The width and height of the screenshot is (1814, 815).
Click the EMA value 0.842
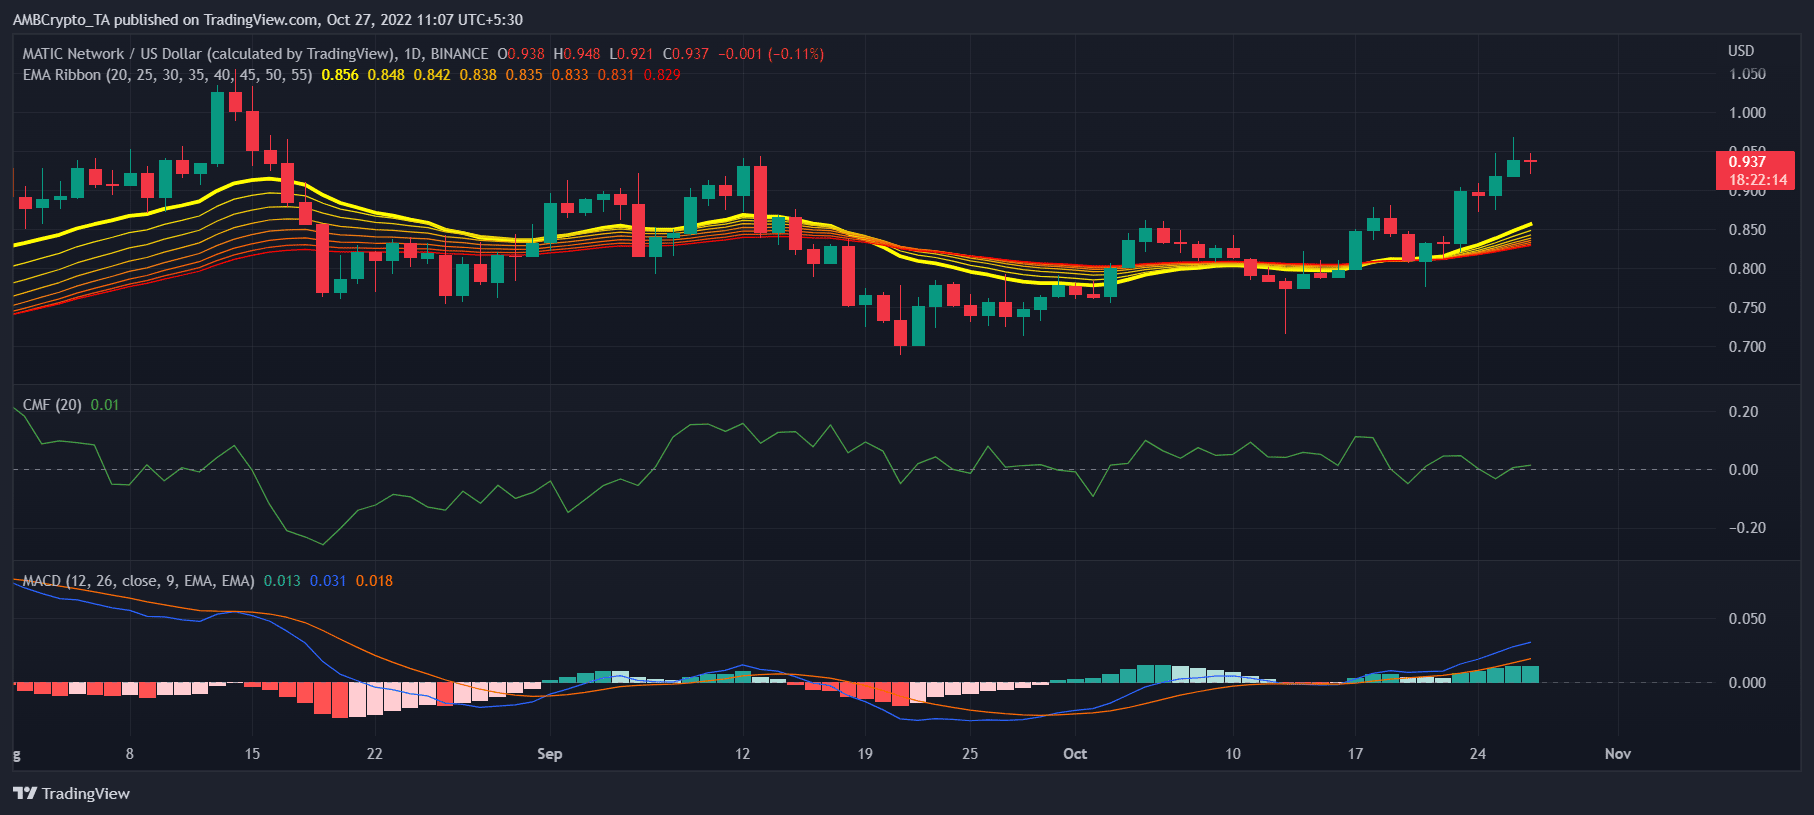click(432, 75)
